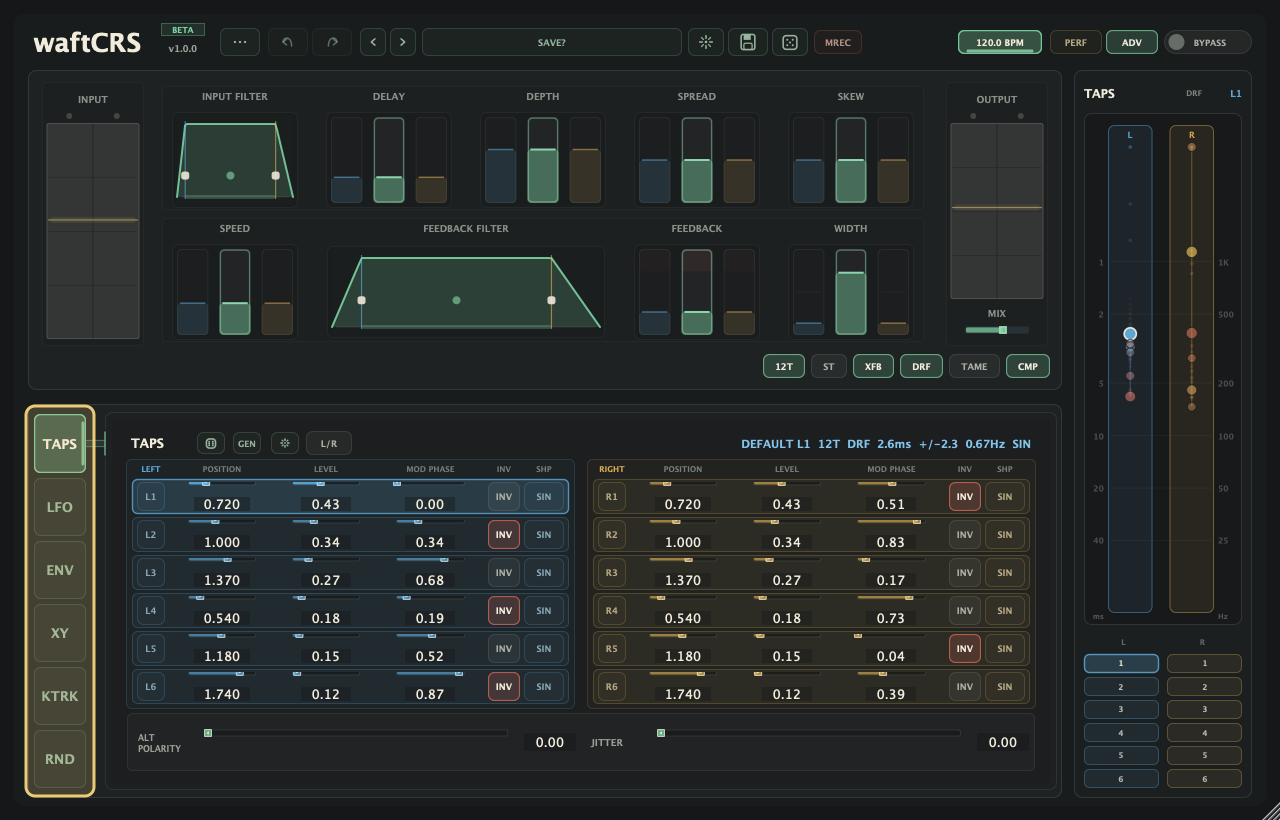
Task: Click the PERF view button
Action: (x=1076, y=42)
